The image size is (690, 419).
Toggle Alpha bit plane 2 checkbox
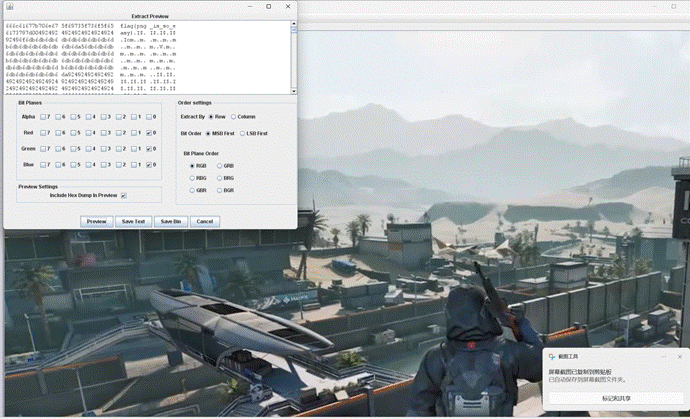(x=119, y=117)
